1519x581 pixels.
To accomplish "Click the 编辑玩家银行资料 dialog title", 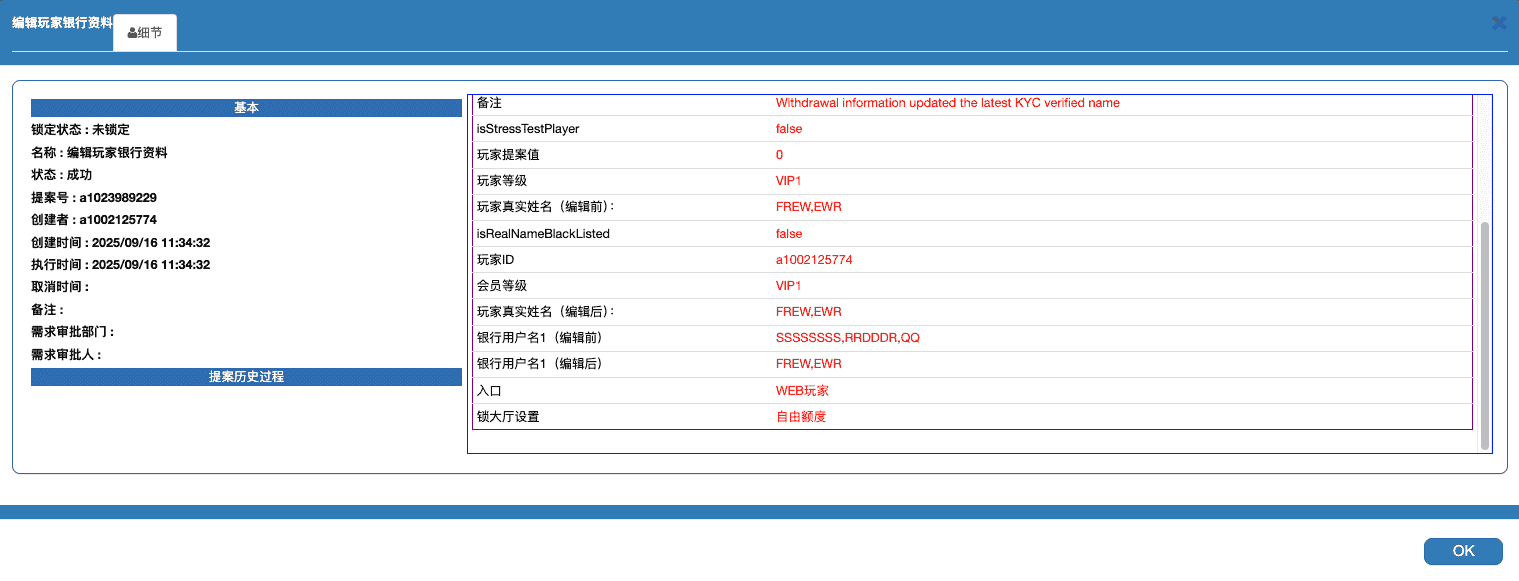I will [x=62, y=22].
